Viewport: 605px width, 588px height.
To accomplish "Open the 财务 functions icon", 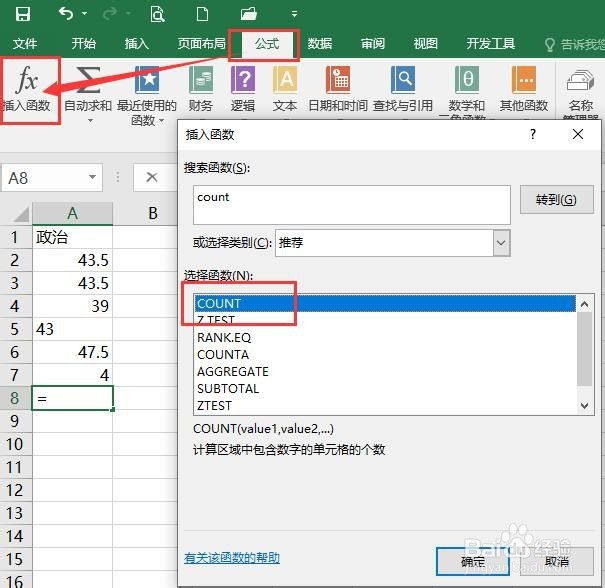I will (201, 80).
